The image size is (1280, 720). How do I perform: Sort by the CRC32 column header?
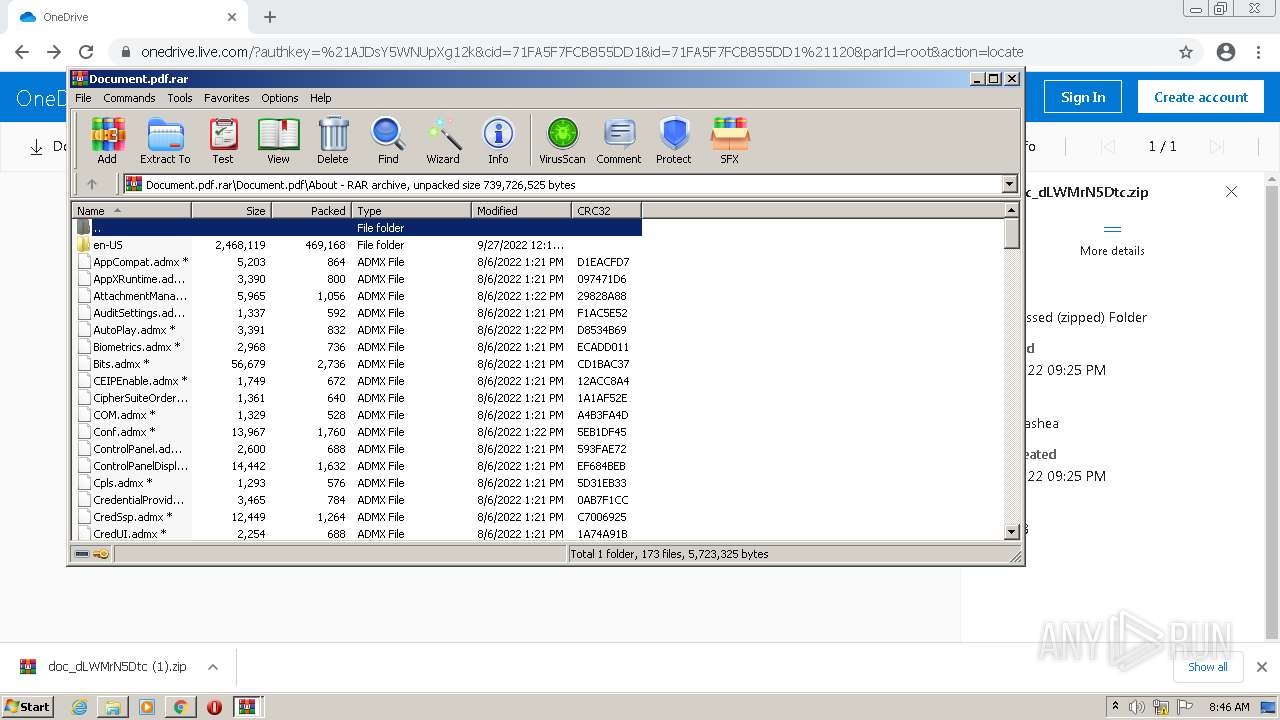pyautogui.click(x=606, y=210)
